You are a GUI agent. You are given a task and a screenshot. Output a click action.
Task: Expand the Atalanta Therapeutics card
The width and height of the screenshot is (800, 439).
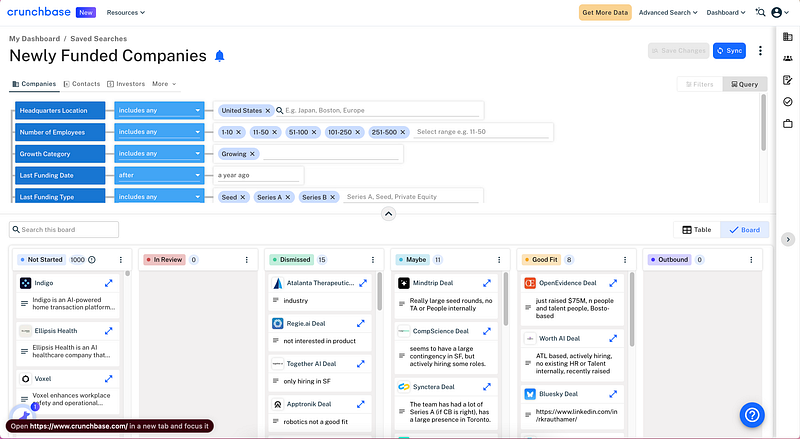pos(363,283)
